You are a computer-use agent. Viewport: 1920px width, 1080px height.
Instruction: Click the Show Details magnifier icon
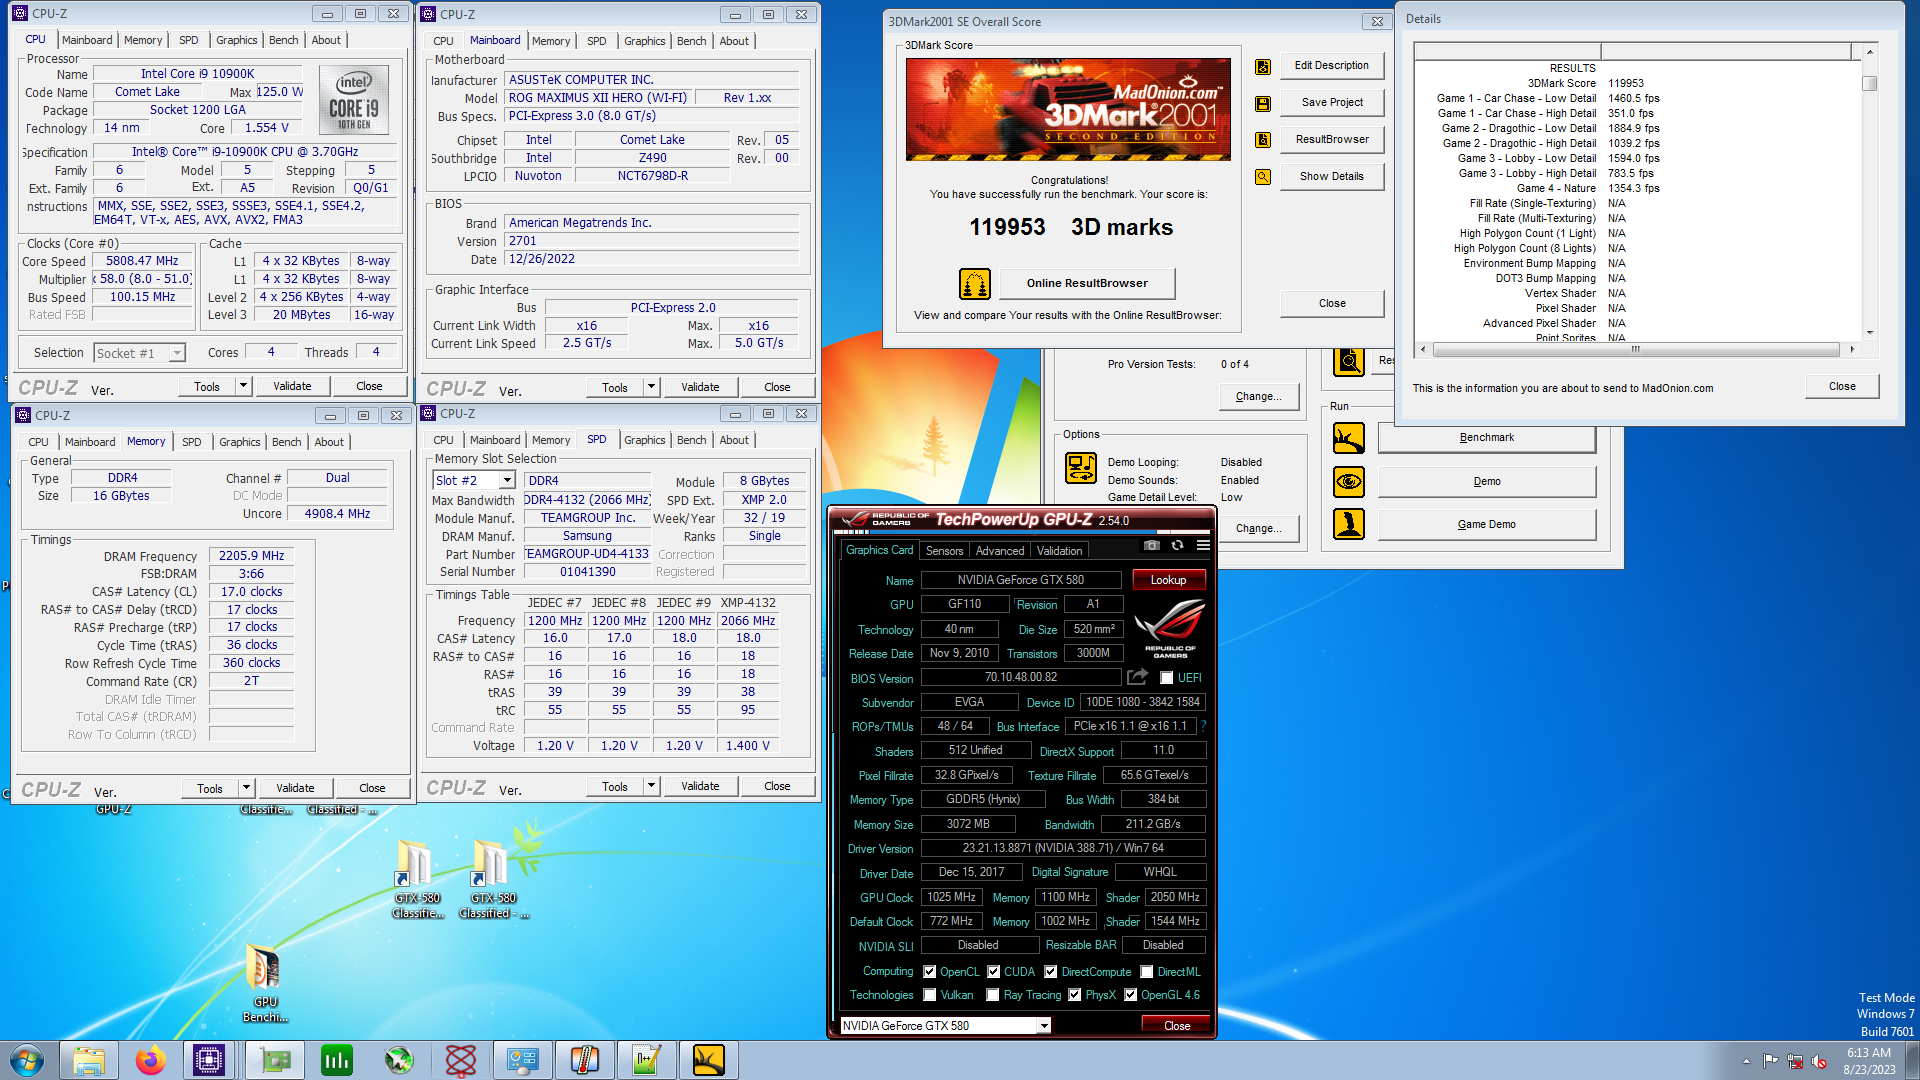click(x=1263, y=177)
